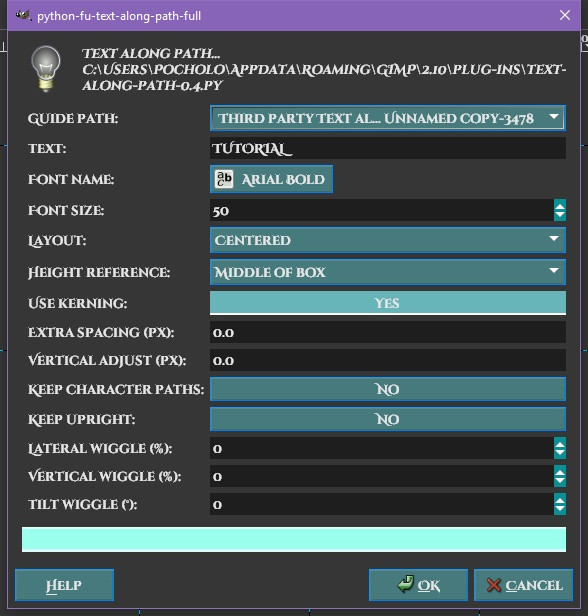Confirm with the OK button

click(x=418, y=585)
